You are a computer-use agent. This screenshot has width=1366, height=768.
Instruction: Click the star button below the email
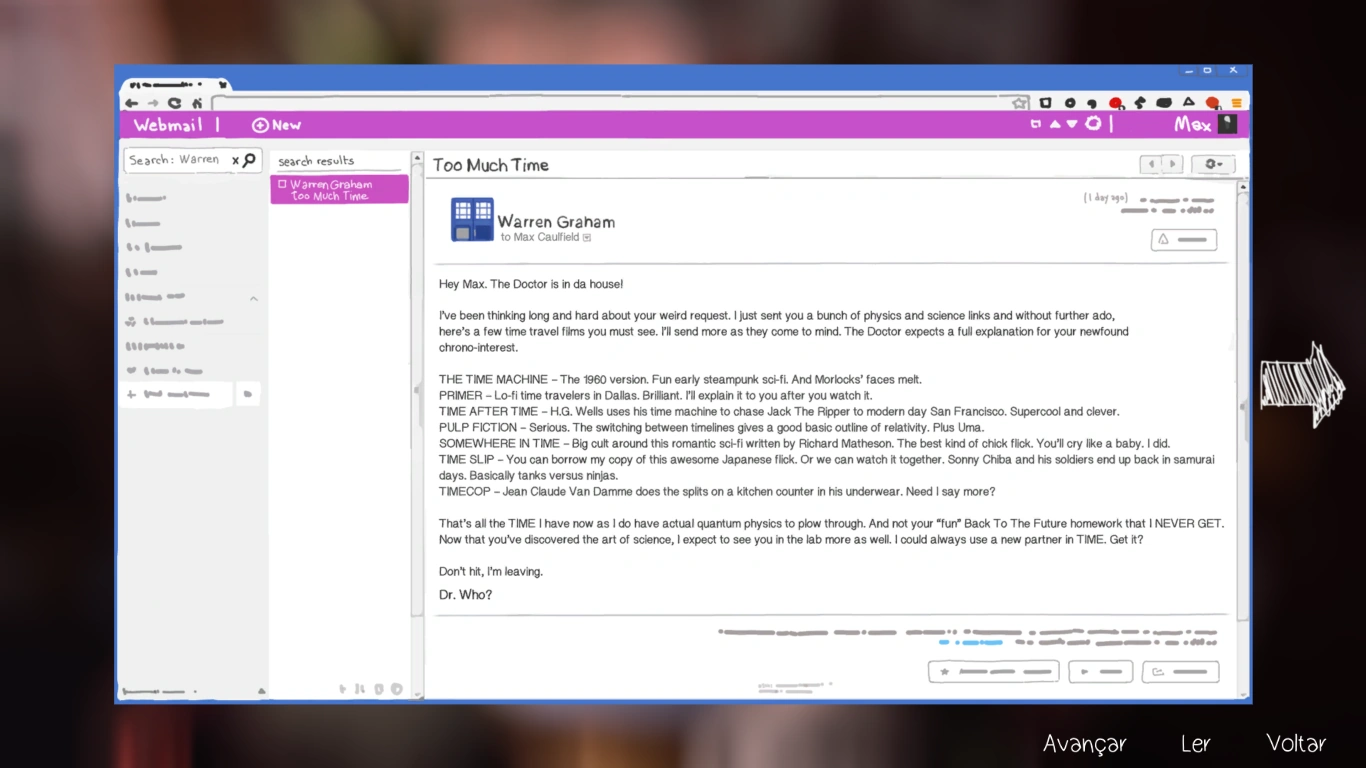tap(994, 672)
